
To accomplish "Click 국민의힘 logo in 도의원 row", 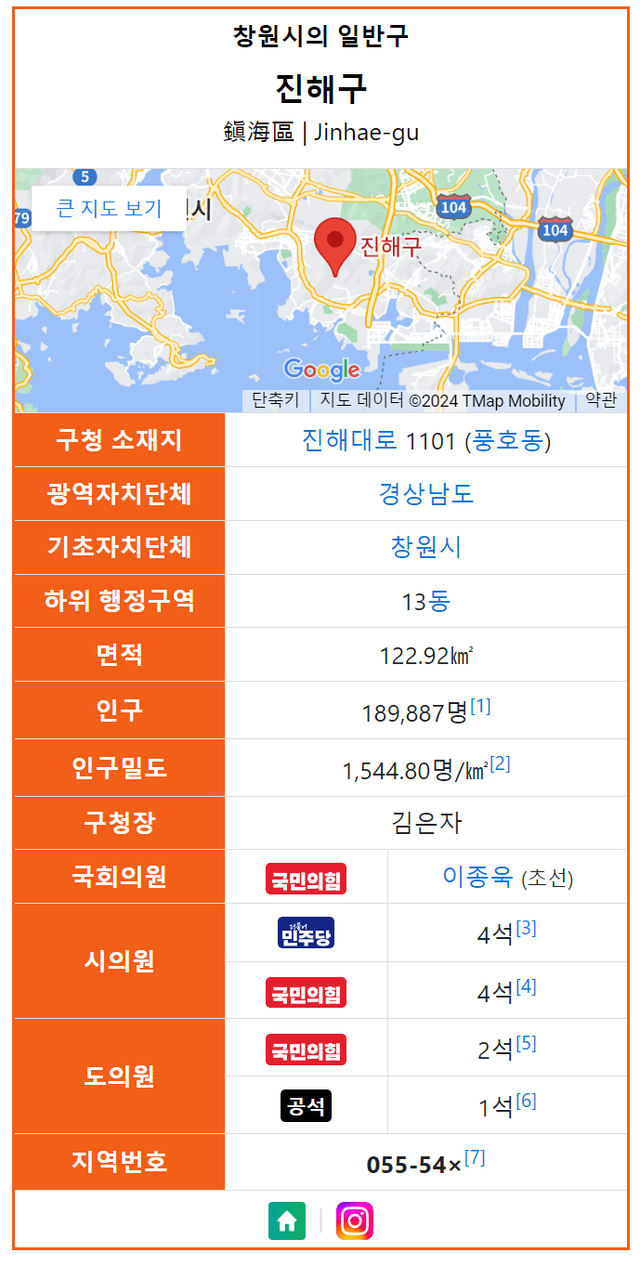I will [x=306, y=1049].
